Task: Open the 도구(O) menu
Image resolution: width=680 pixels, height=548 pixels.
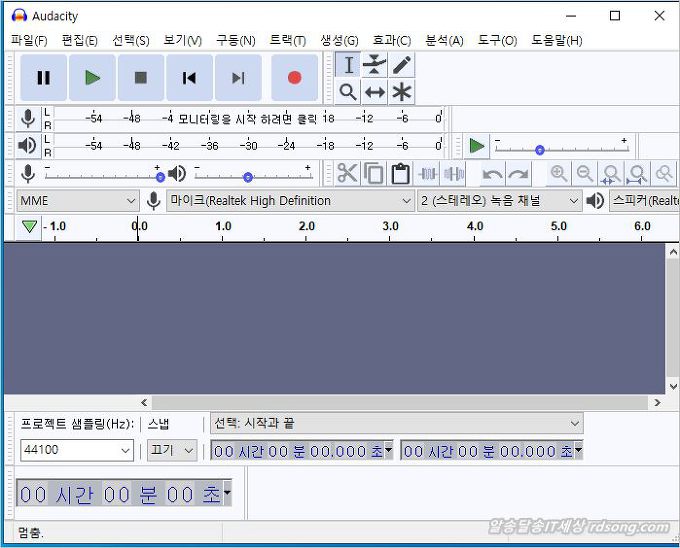Action: click(497, 40)
